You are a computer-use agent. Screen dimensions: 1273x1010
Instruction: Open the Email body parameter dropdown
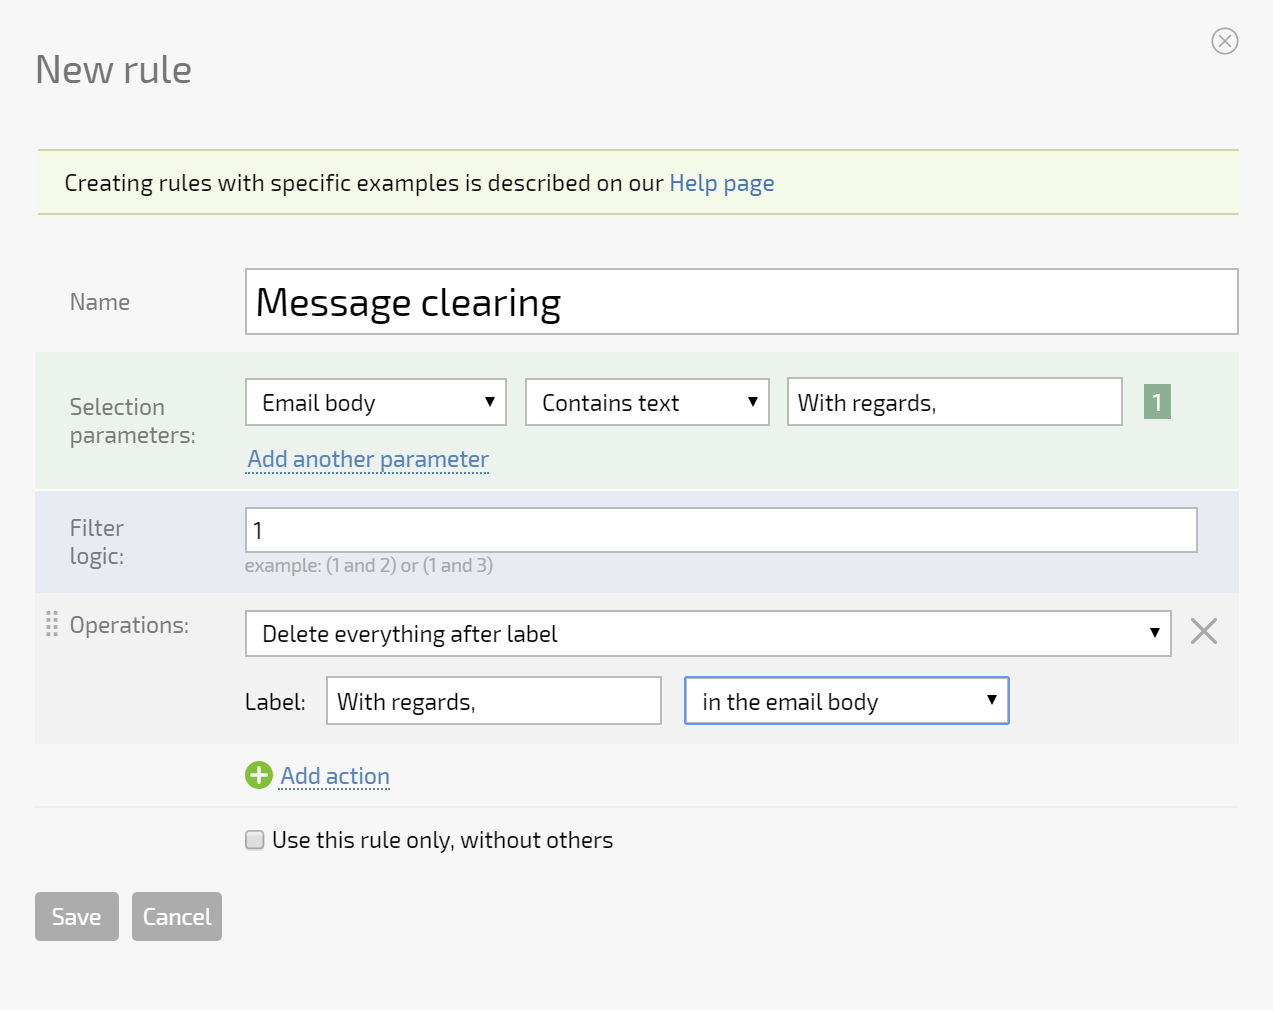coord(376,402)
